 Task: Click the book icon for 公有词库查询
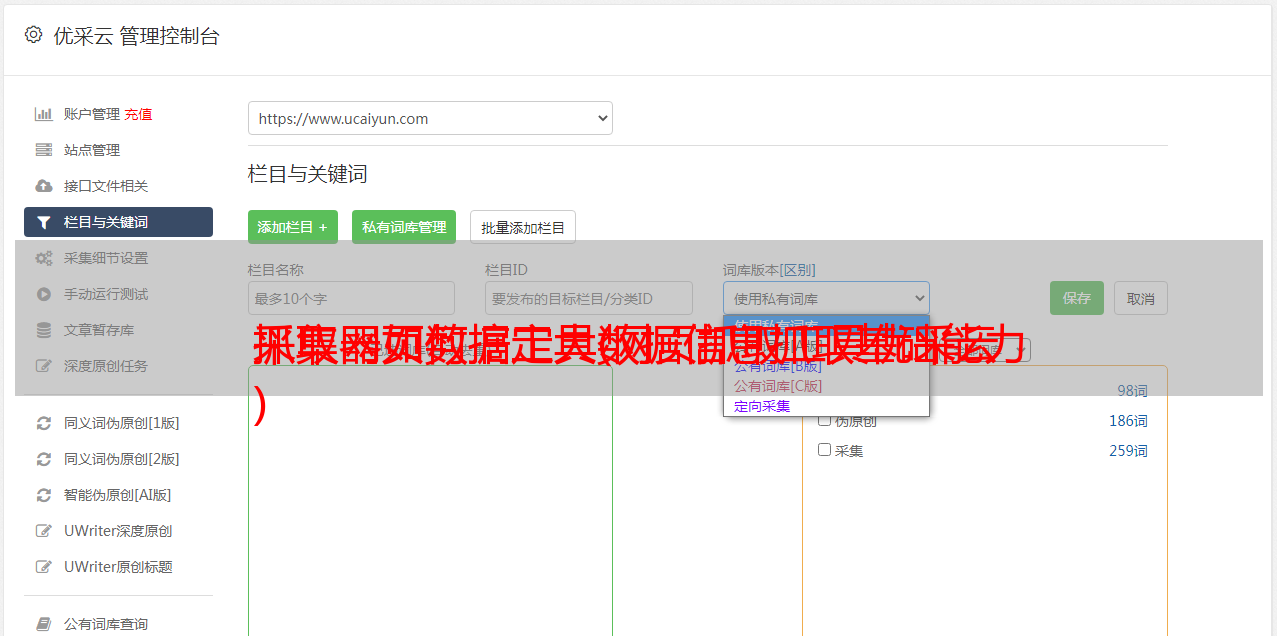point(43,624)
